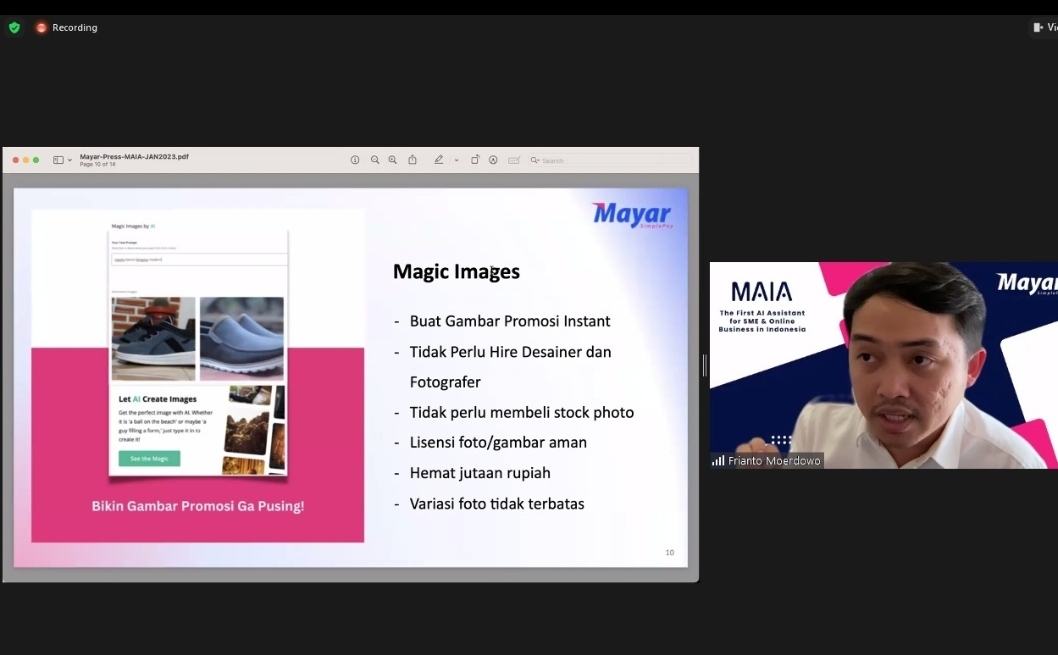
Task: Open the Share options icon
Action: pyautogui.click(x=412, y=160)
